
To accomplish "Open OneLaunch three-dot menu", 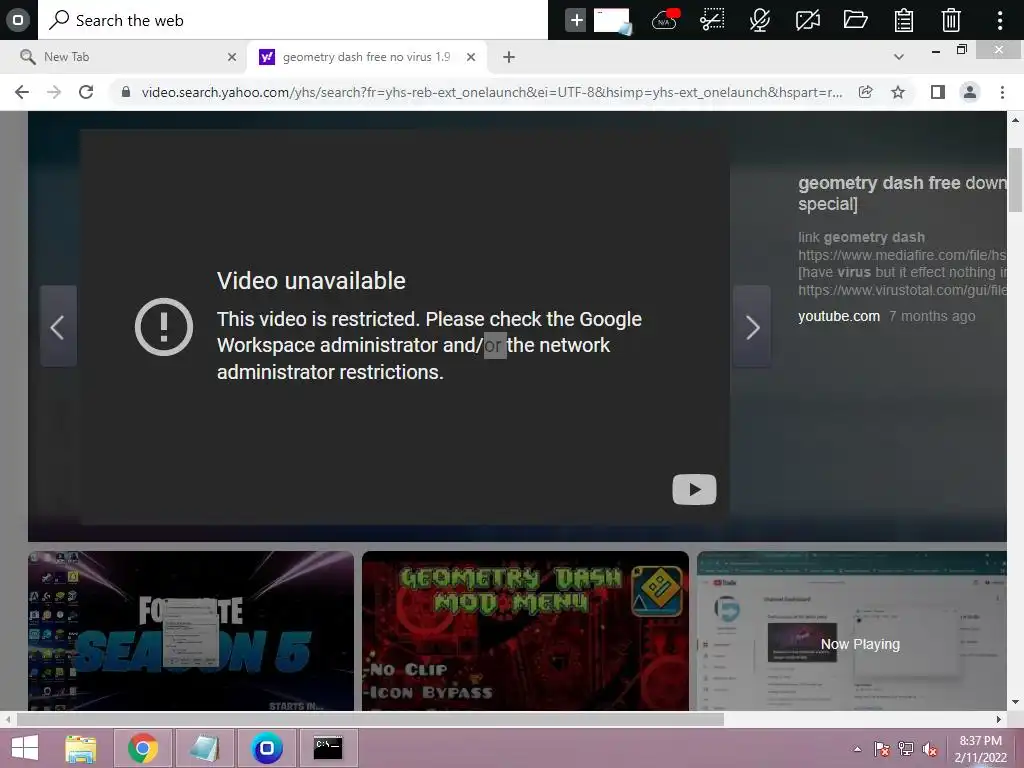I will (1000, 20).
